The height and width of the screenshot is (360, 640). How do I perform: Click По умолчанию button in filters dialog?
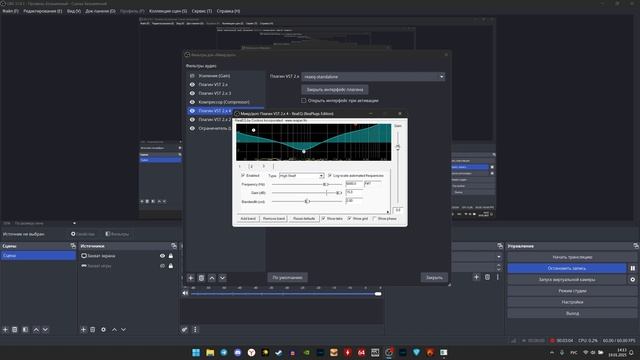pos(287,278)
